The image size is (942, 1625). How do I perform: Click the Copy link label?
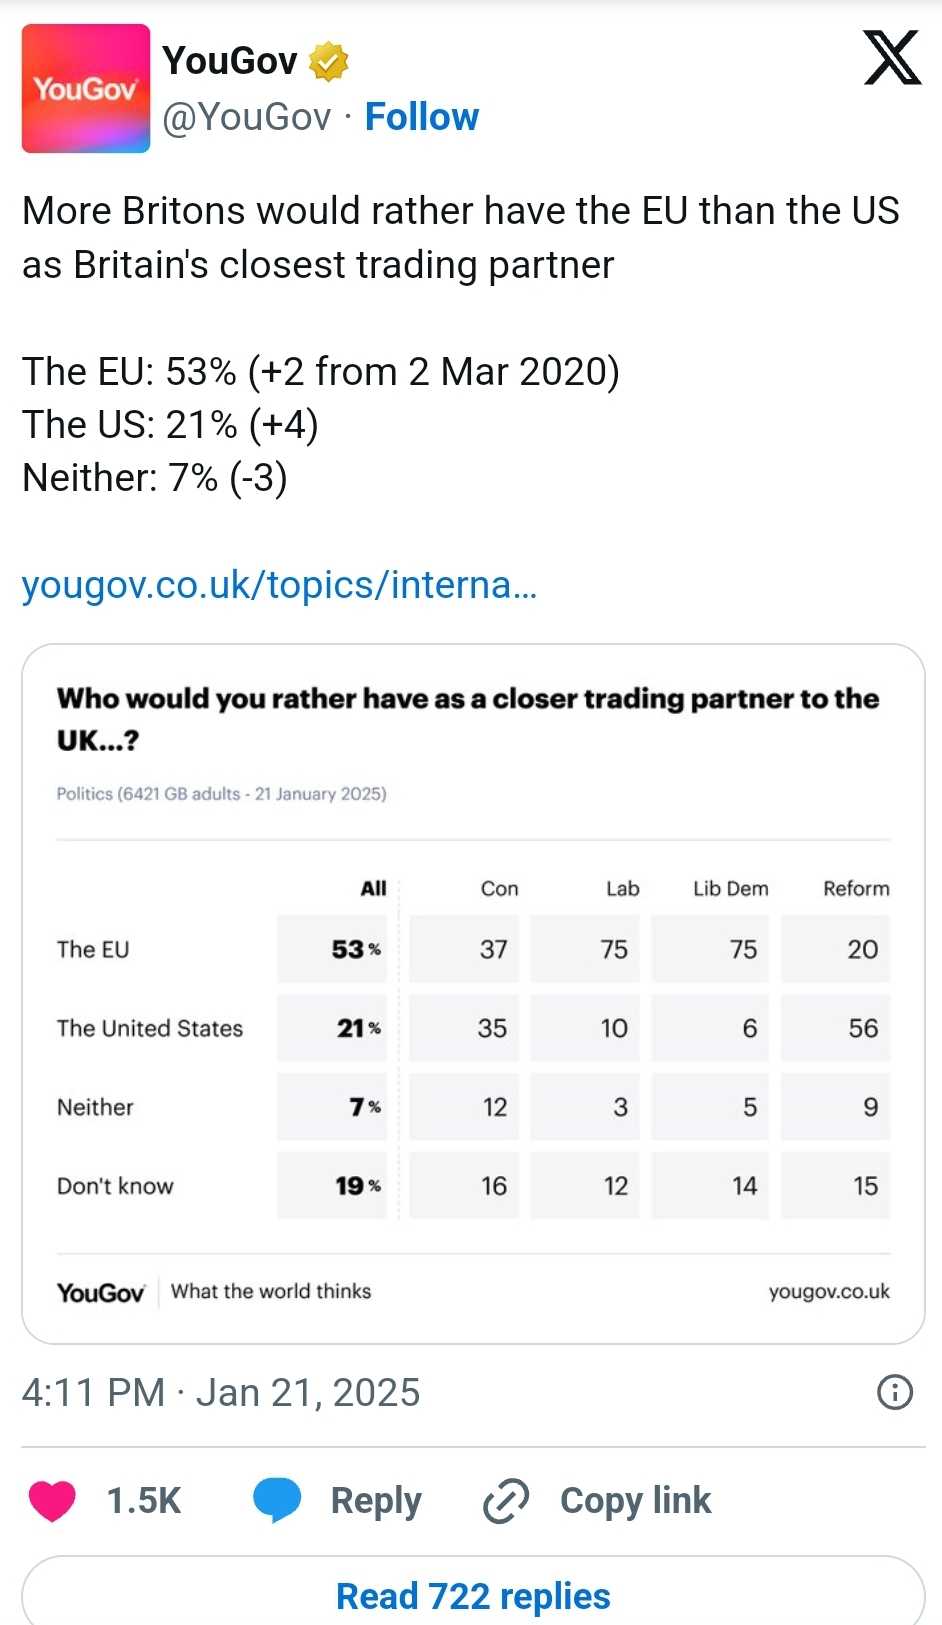635,1501
